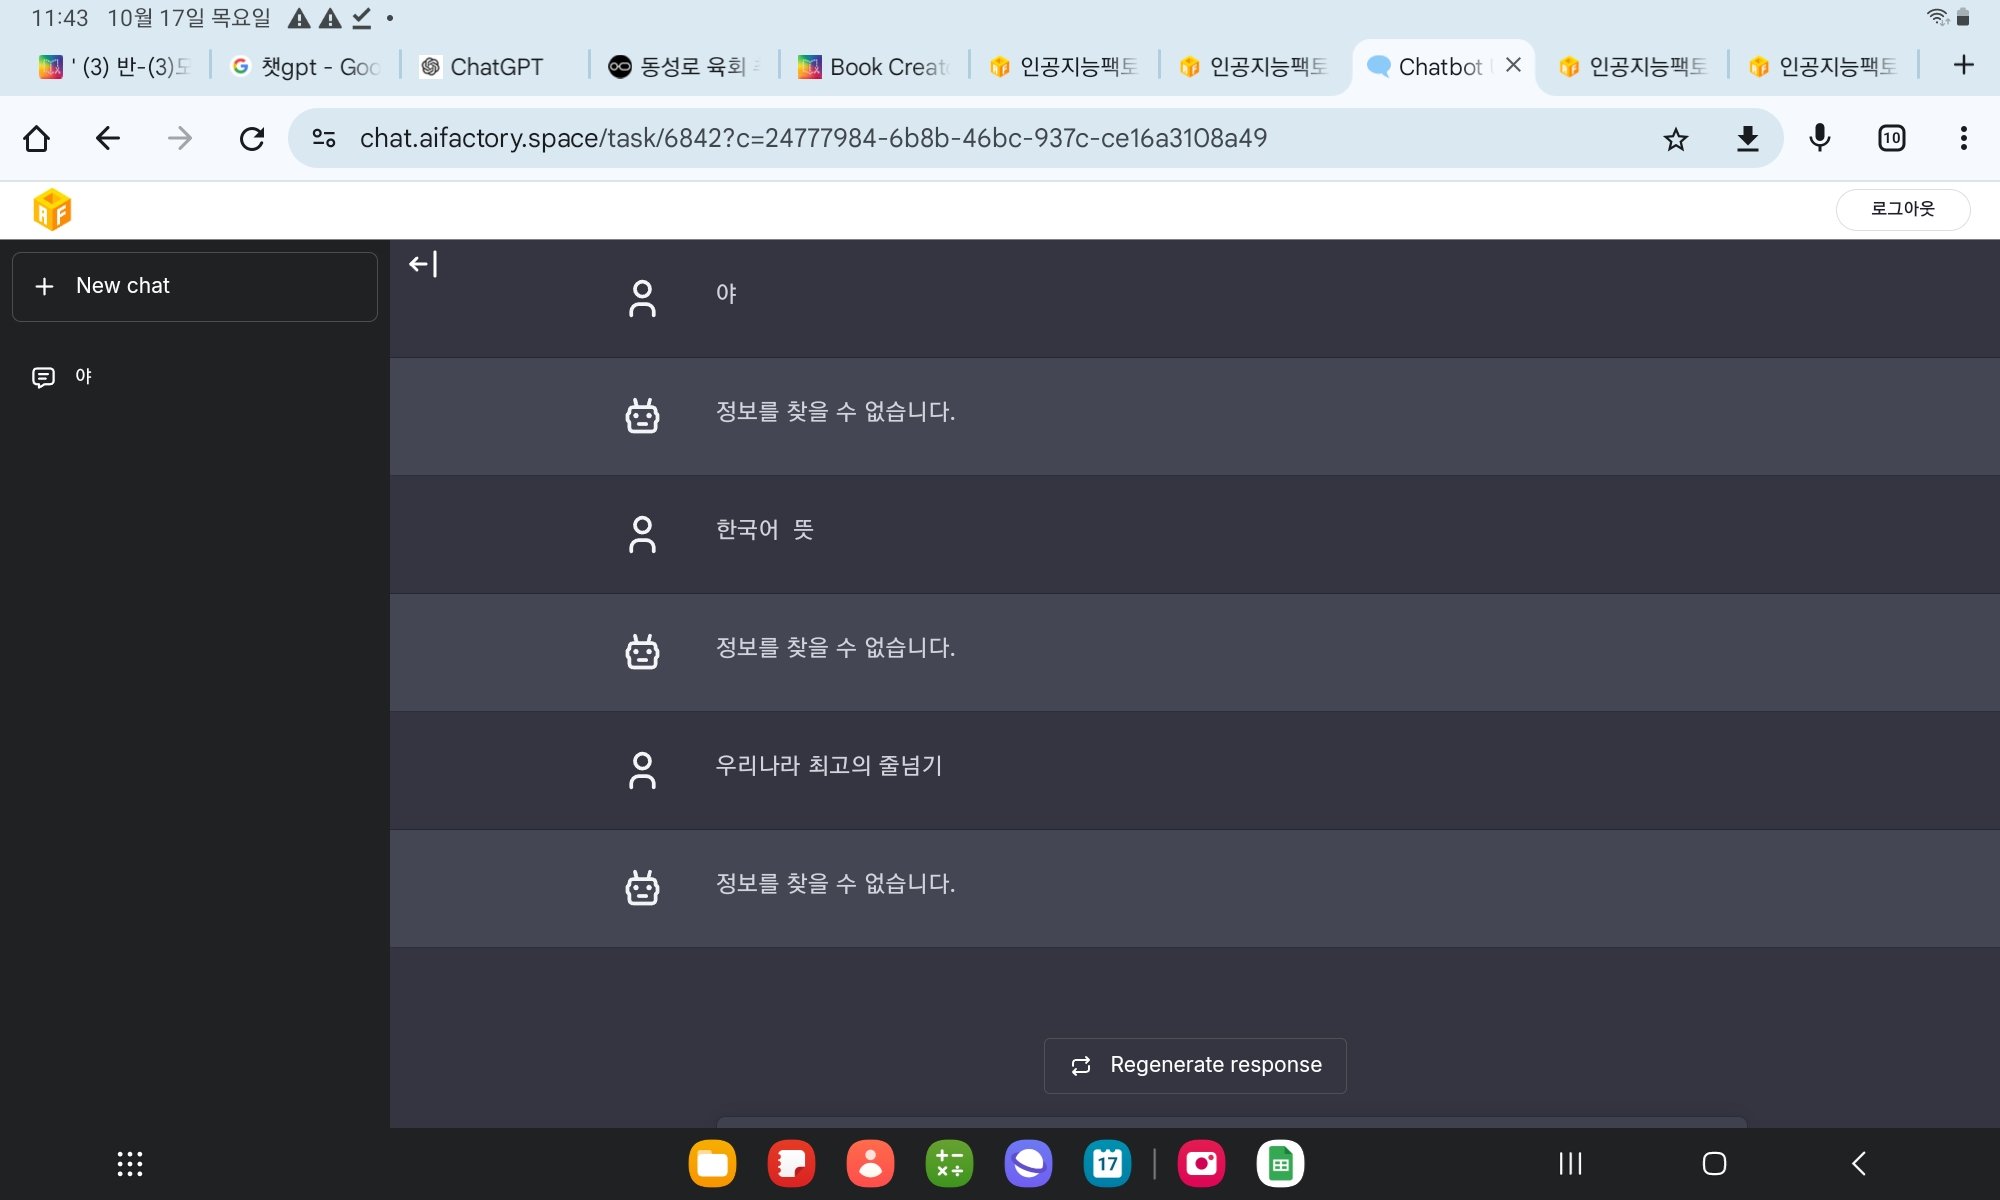Select the '야' conversation in sidebar
The width and height of the screenshot is (2000, 1200).
point(85,377)
